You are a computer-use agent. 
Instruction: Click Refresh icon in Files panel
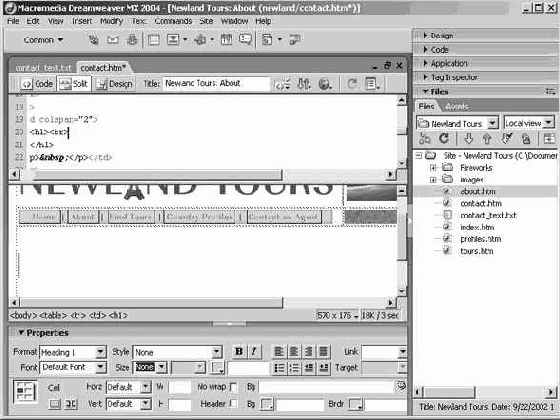[444, 139]
